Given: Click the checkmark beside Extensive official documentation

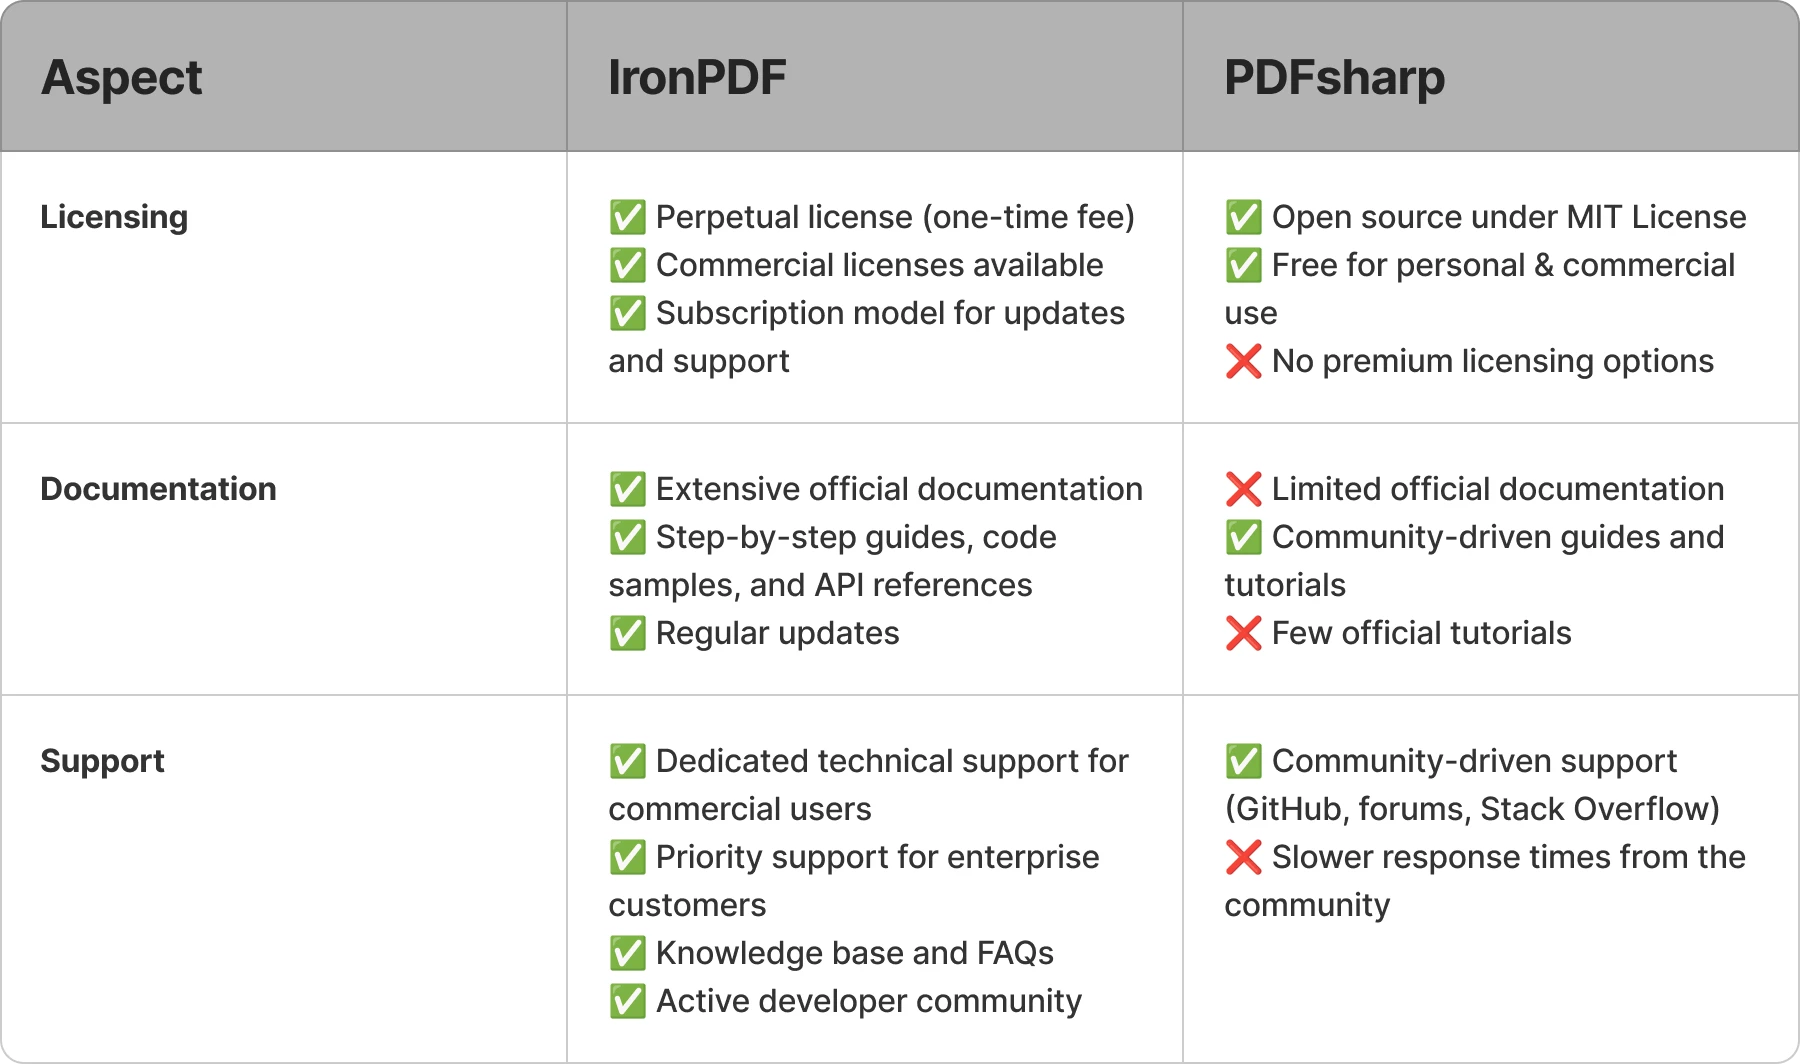Looking at the screenshot, I should 627,489.
